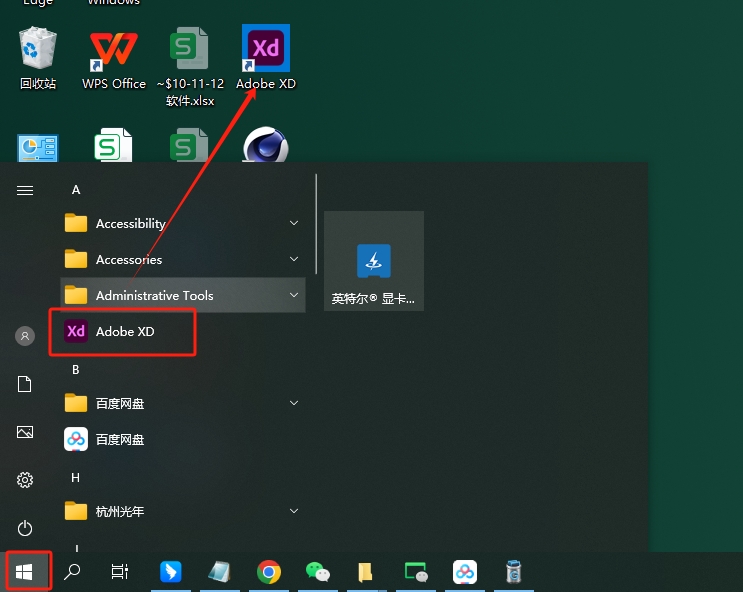Open the user account icon in Start menu
This screenshot has width=743, height=592.
coord(25,336)
